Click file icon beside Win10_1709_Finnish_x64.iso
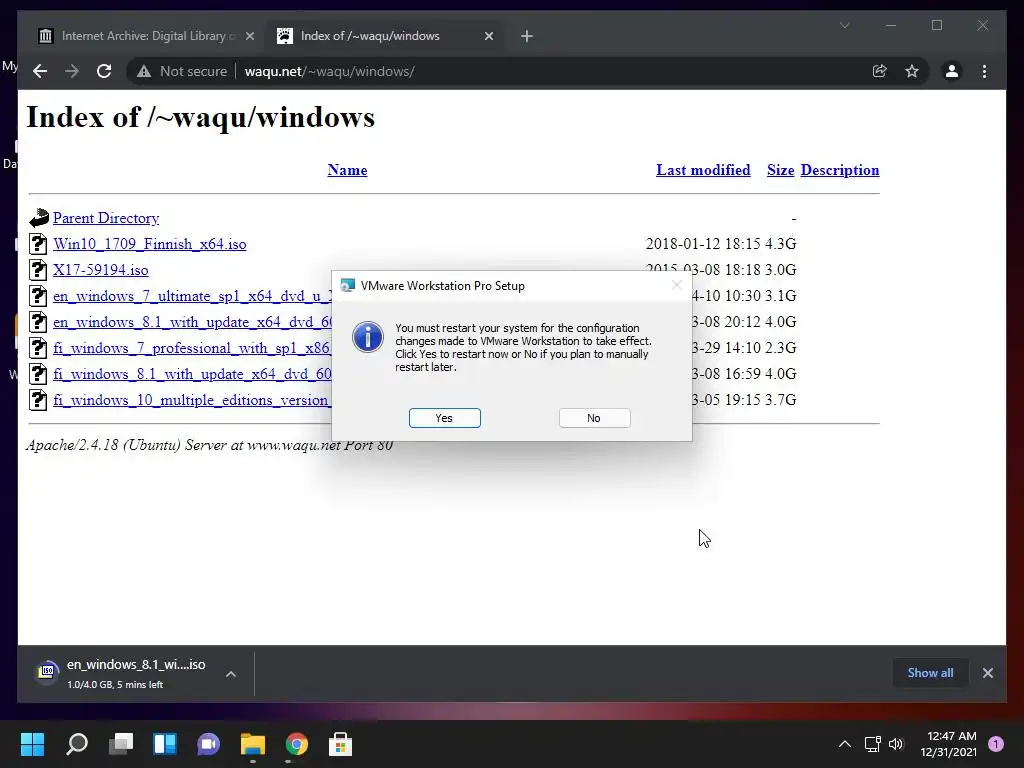Viewport: 1024px width, 768px height. coord(39,244)
